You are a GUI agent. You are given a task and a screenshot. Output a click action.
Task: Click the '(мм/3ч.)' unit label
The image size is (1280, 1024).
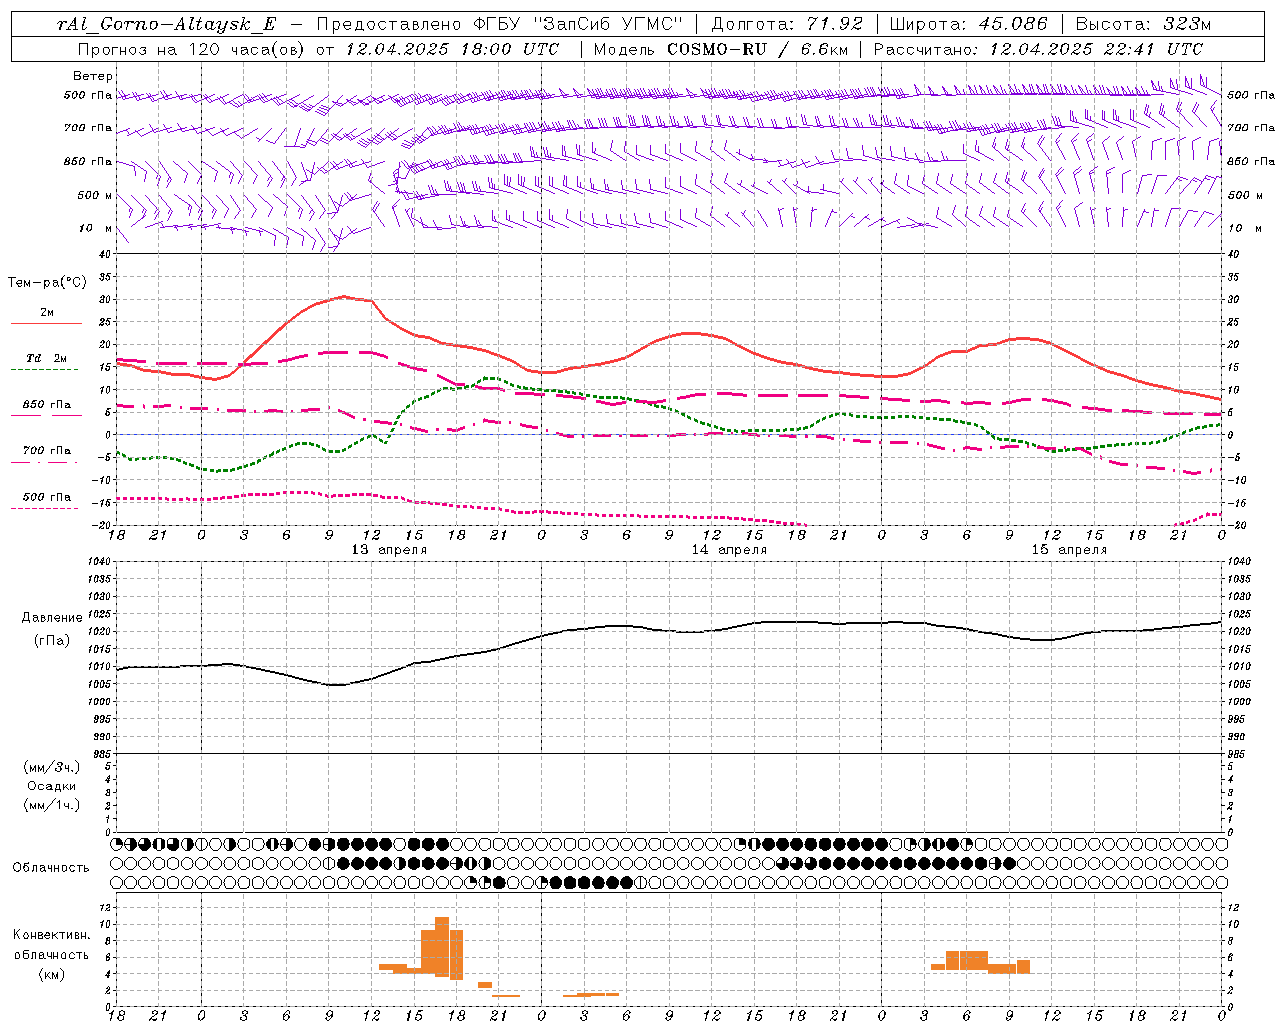tap(52, 767)
